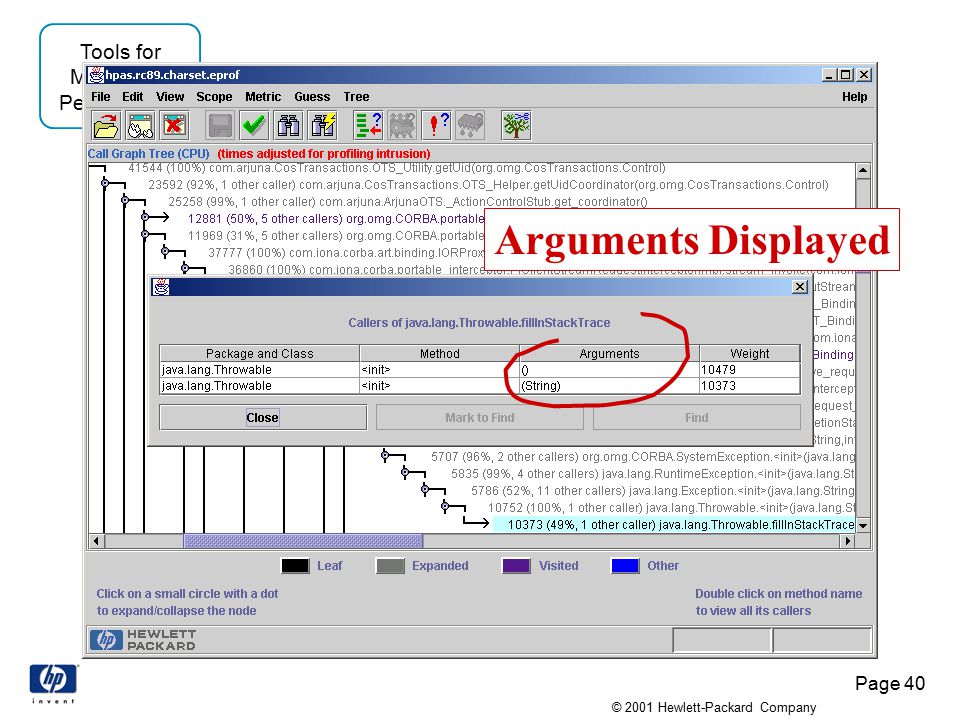Viewport: 960px width, 720px height.
Task: Toggle the 11969 org.omg.CORBA.portable node circle
Action: (145, 234)
